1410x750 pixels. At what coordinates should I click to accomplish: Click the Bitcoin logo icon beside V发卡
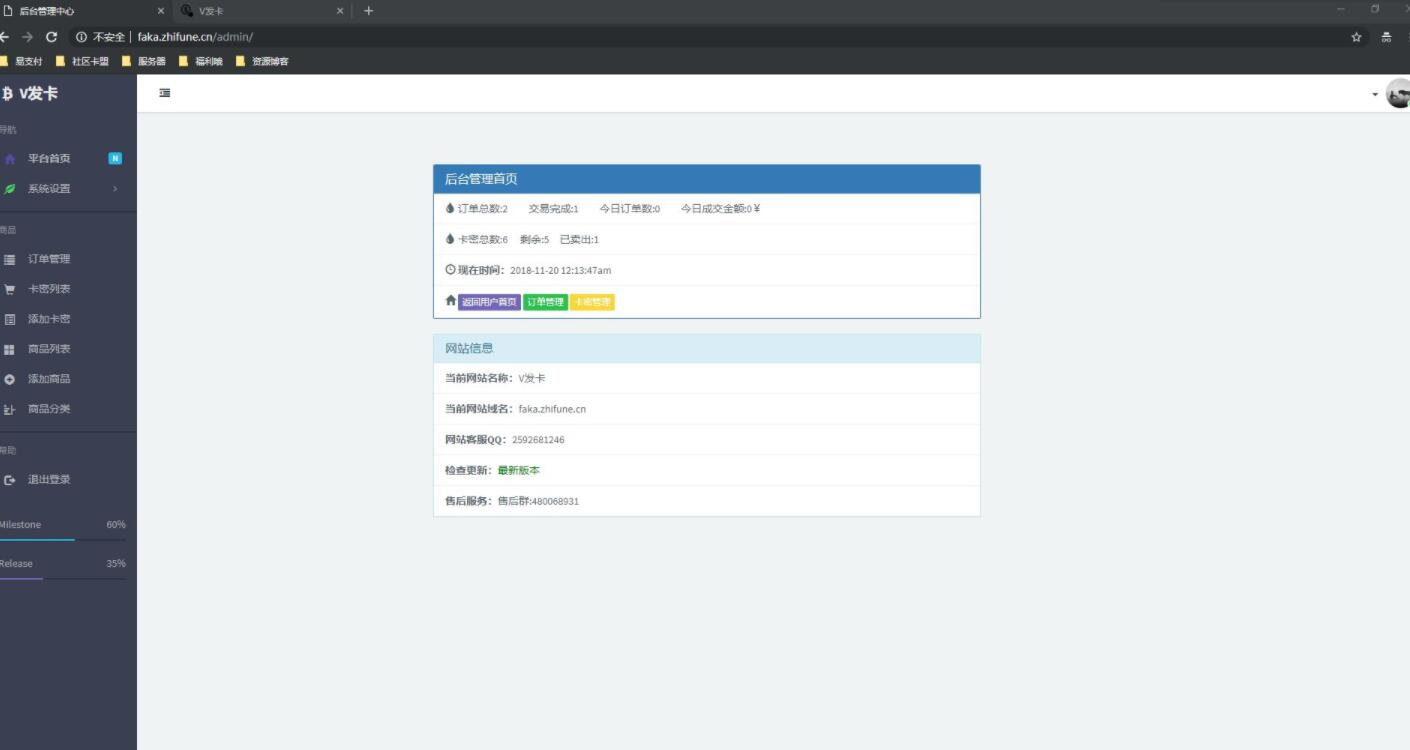(7, 93)
